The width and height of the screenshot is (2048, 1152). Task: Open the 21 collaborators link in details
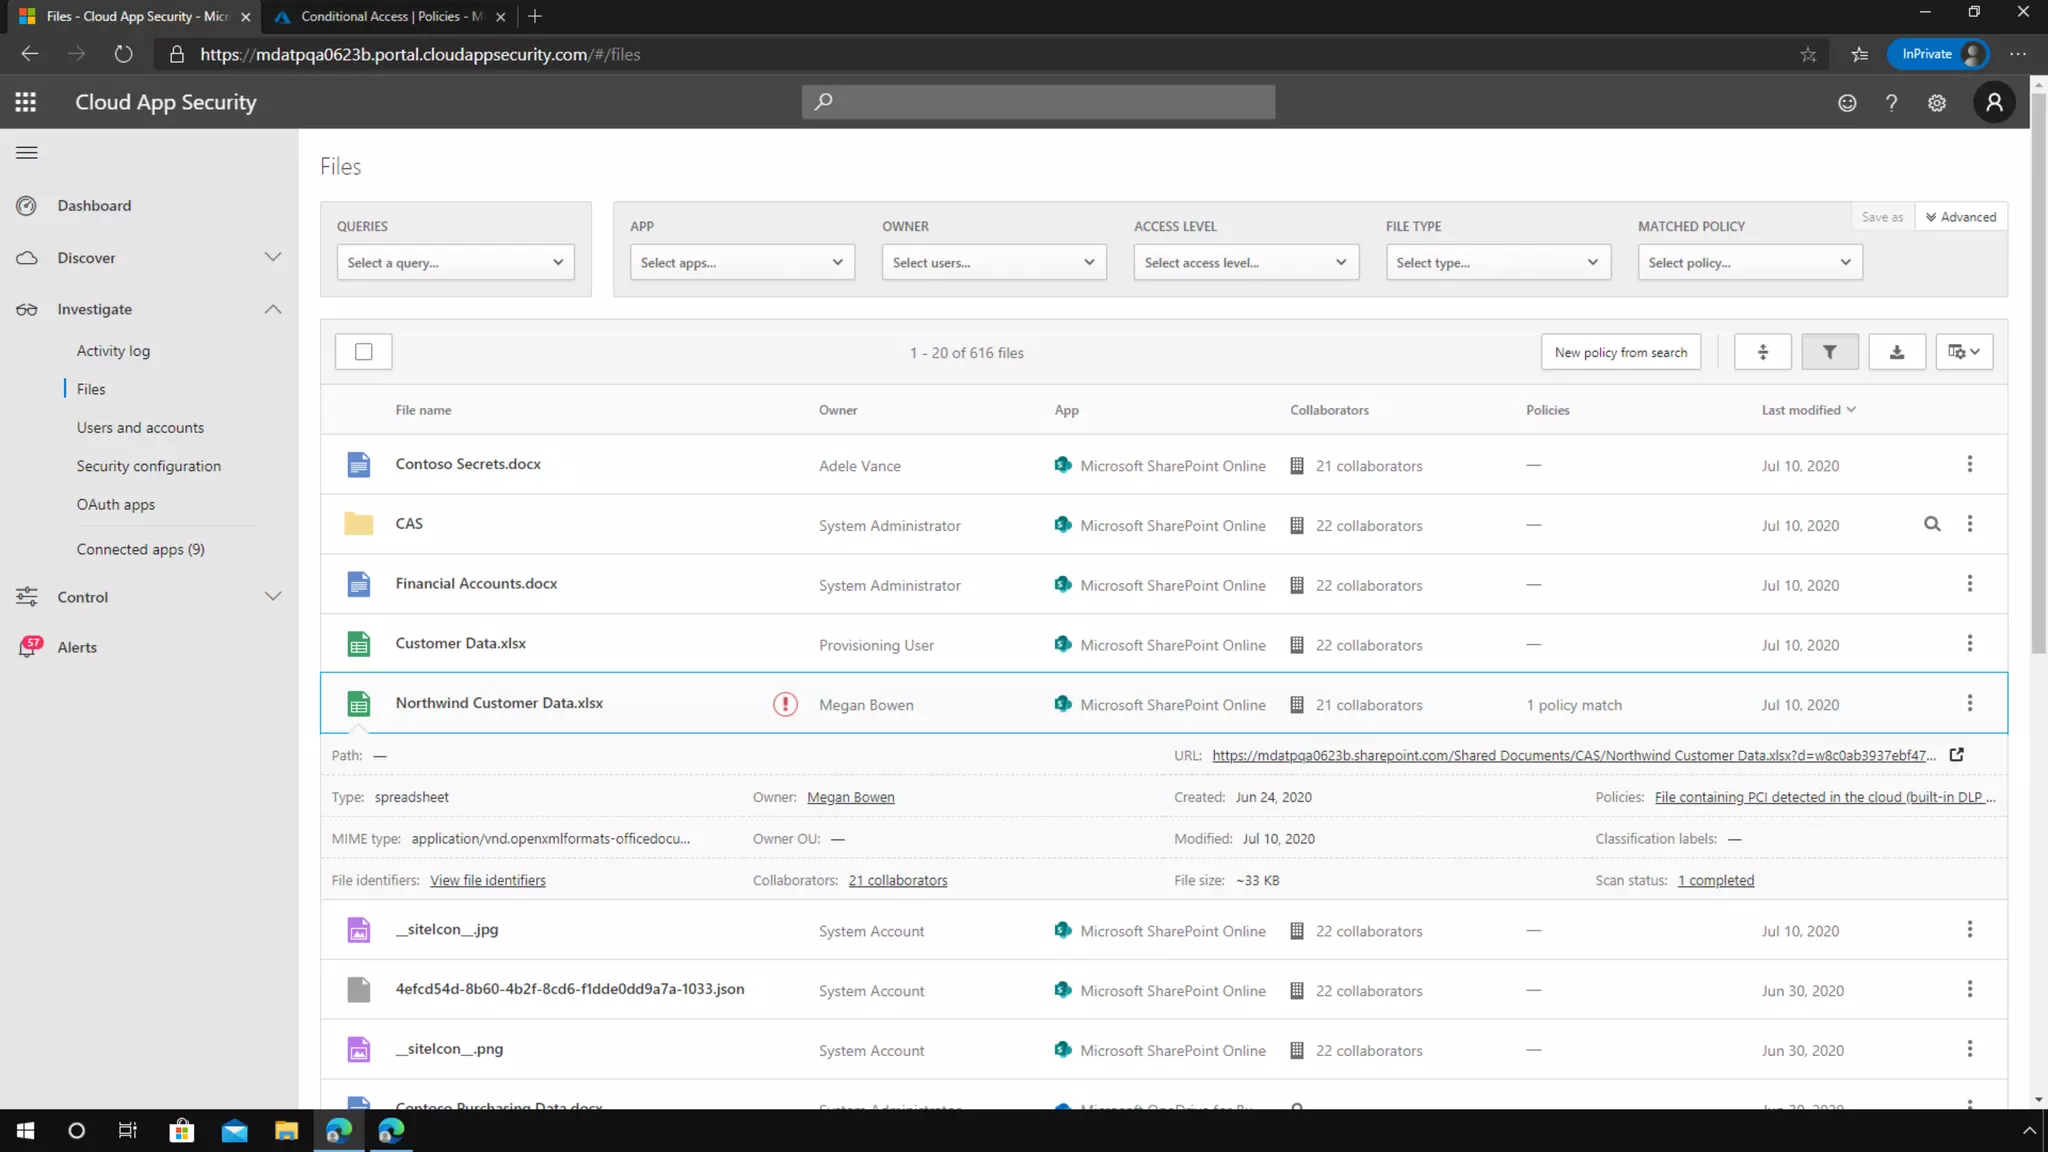pos(897,880)
